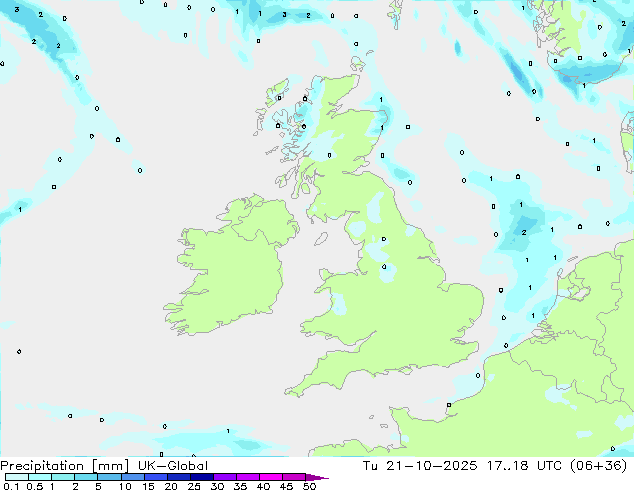The height and width of the screenshot is (490, 634).
Task: Click the "2" value in the North Sea blue patch
Action: pyautogui.click(x=524, y=232)
